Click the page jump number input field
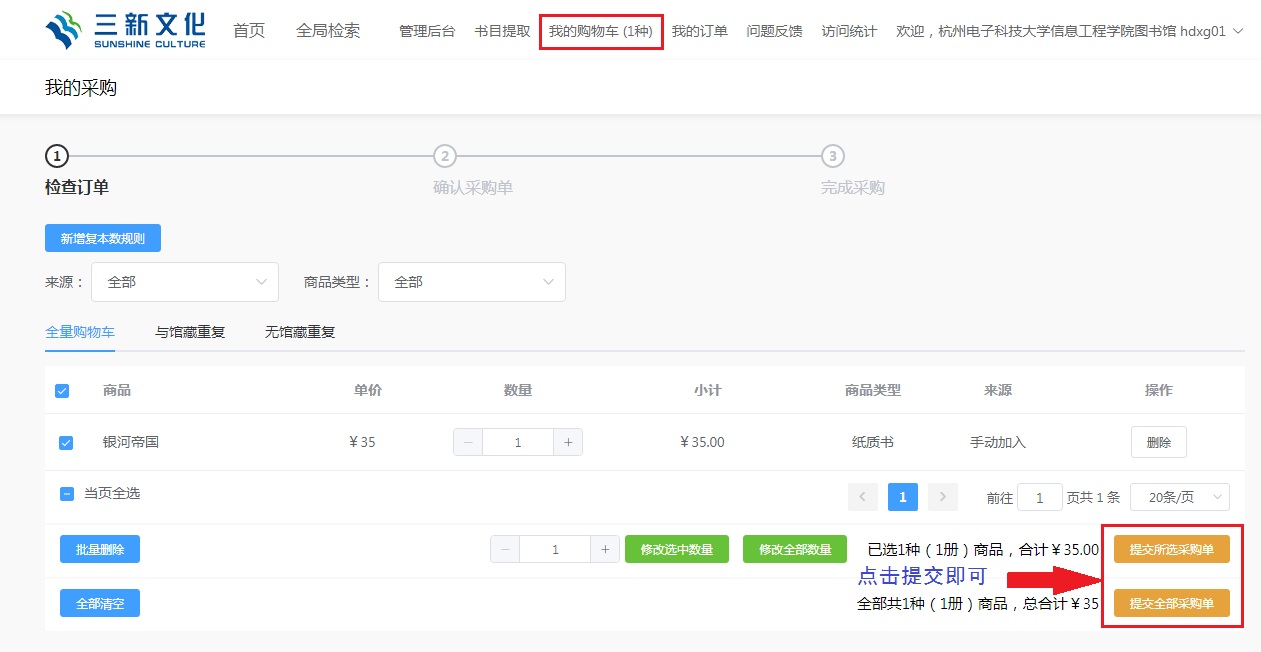The image size is (1261, 652). pos(1040,497)
